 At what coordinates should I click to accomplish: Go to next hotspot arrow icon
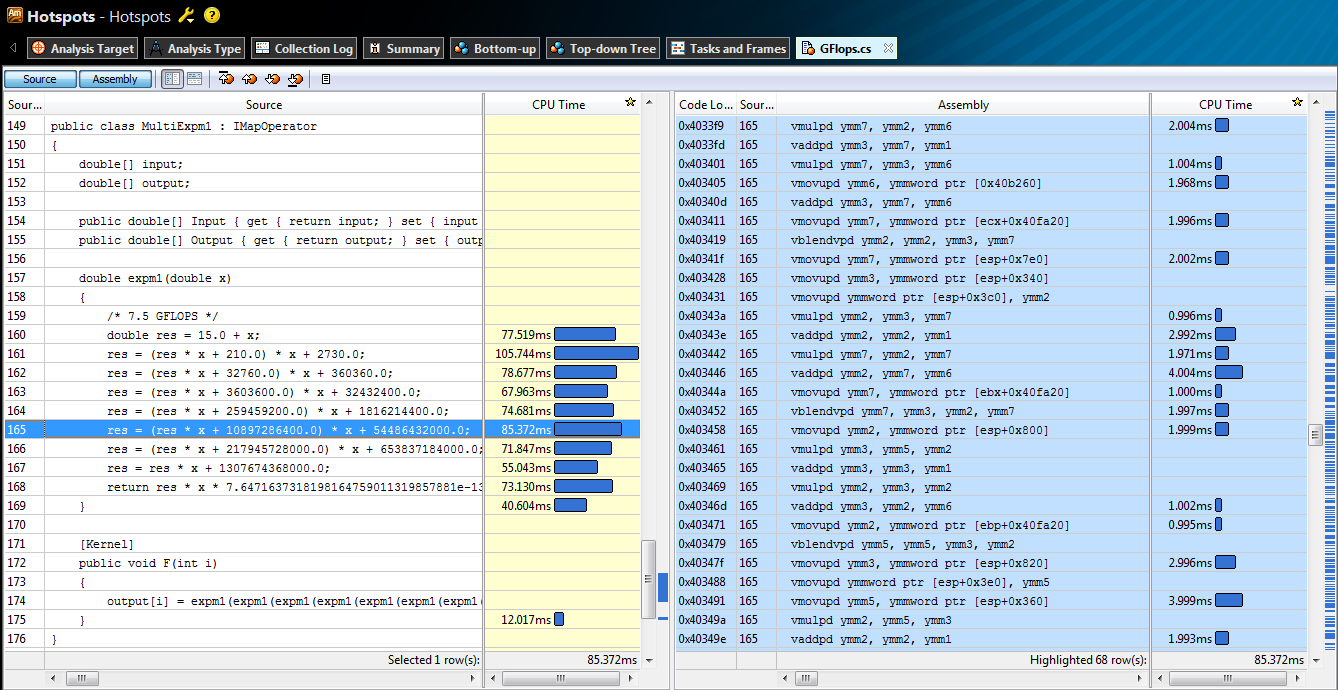272,79
